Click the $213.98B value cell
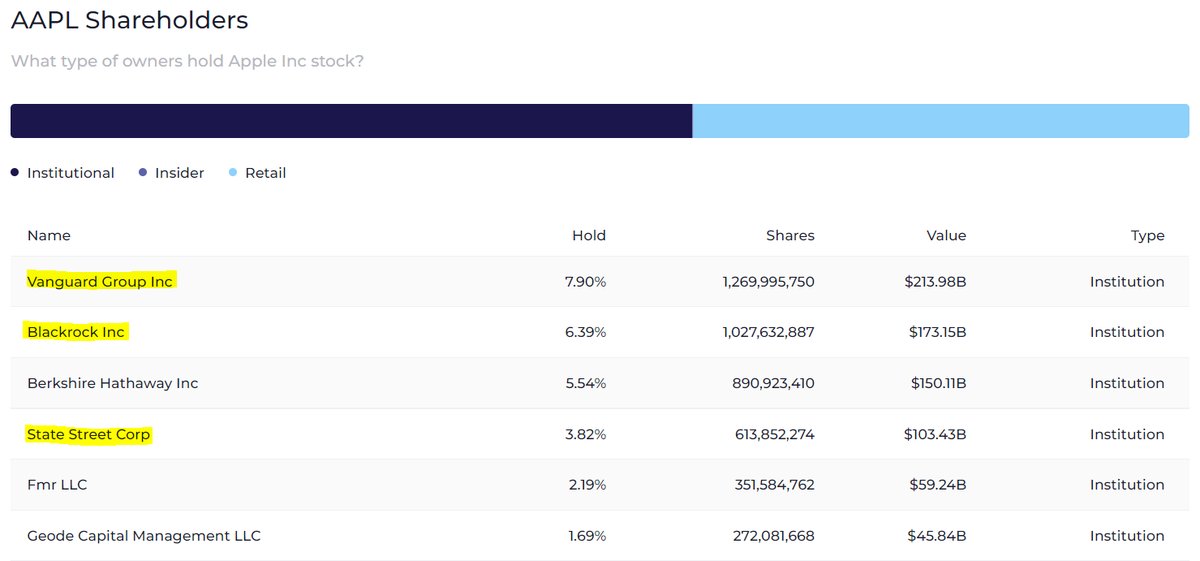The width and height of the screenshot is (1200, 561). coord(935,282)
